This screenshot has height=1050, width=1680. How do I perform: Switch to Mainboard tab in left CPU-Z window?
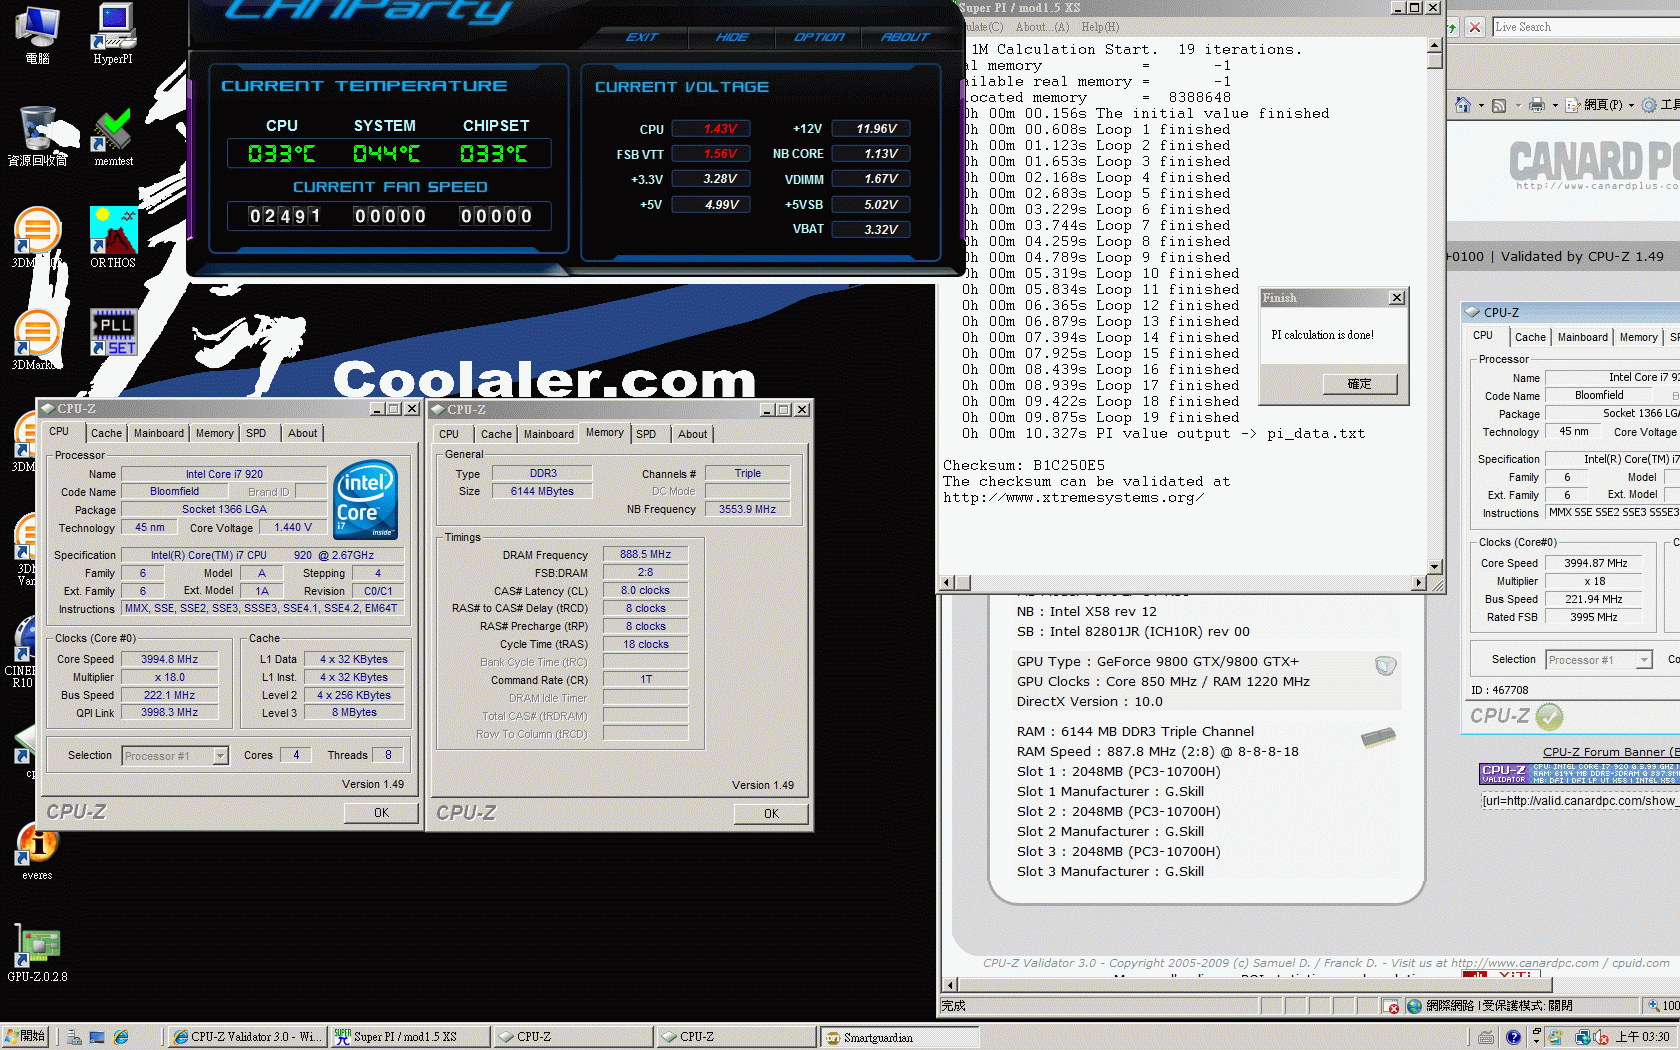pyautogui.click(x=159, y=433)
